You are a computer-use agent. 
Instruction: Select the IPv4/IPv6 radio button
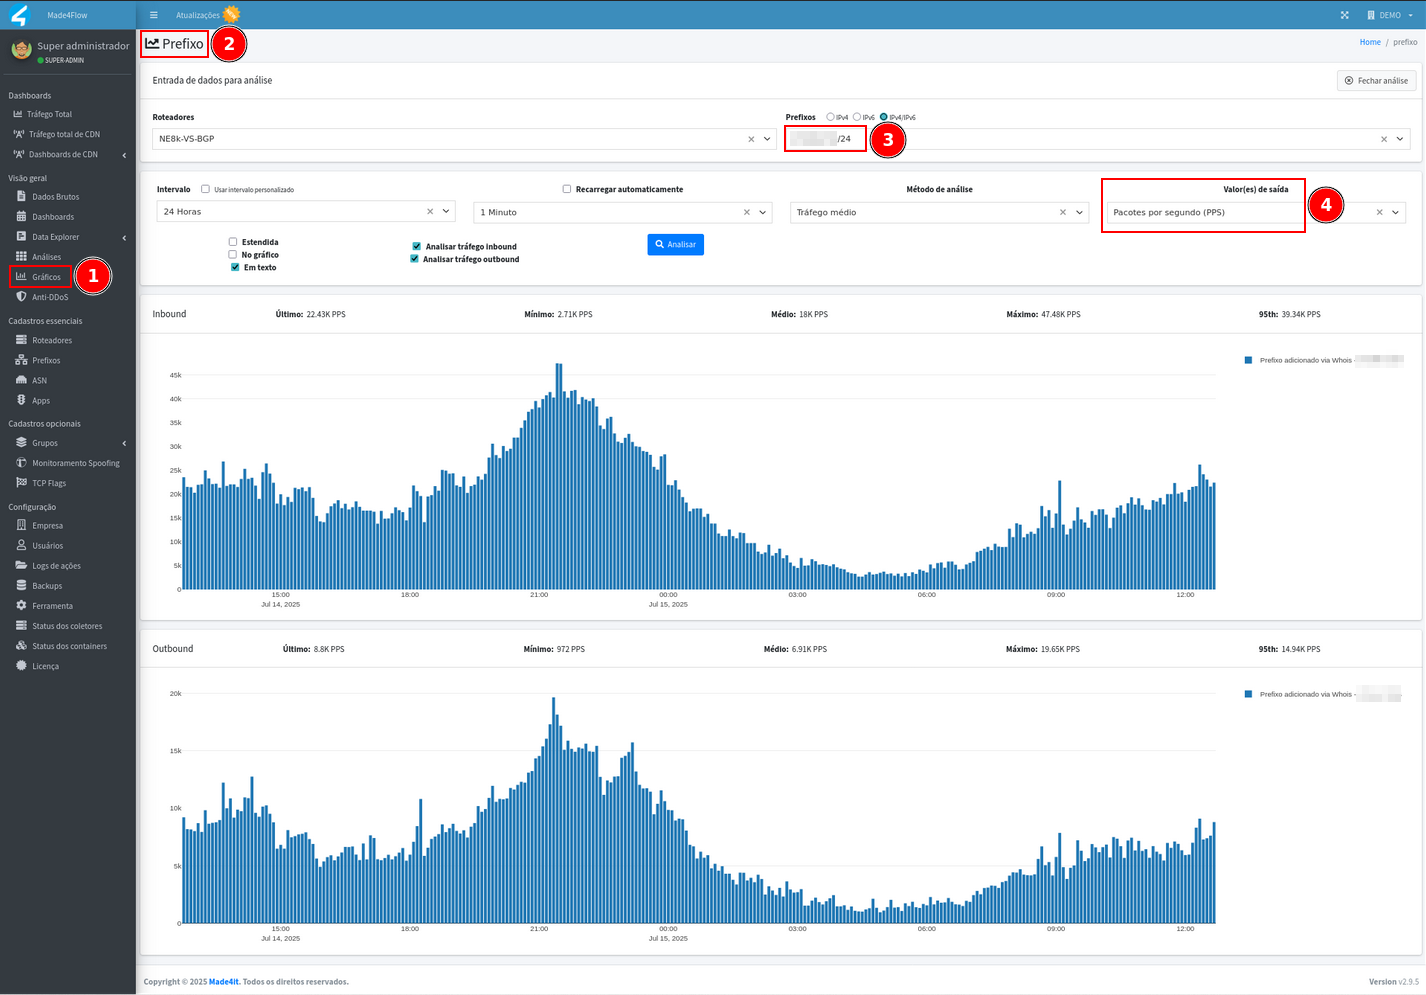(884, 117)
